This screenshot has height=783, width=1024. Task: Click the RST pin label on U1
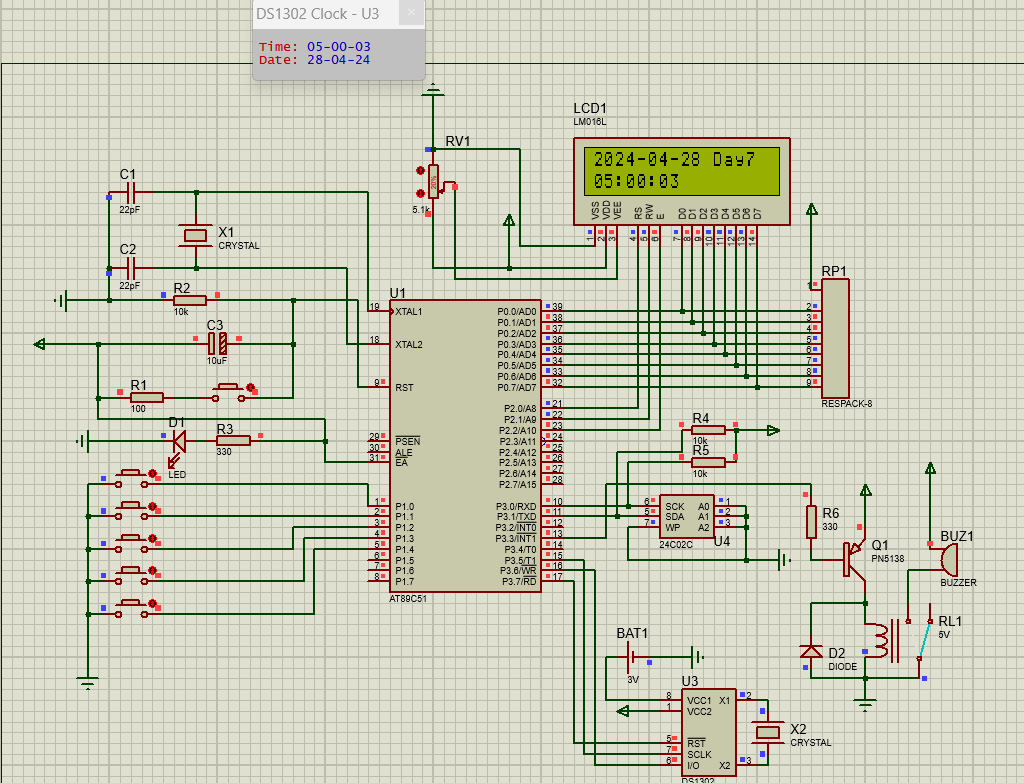404,387
